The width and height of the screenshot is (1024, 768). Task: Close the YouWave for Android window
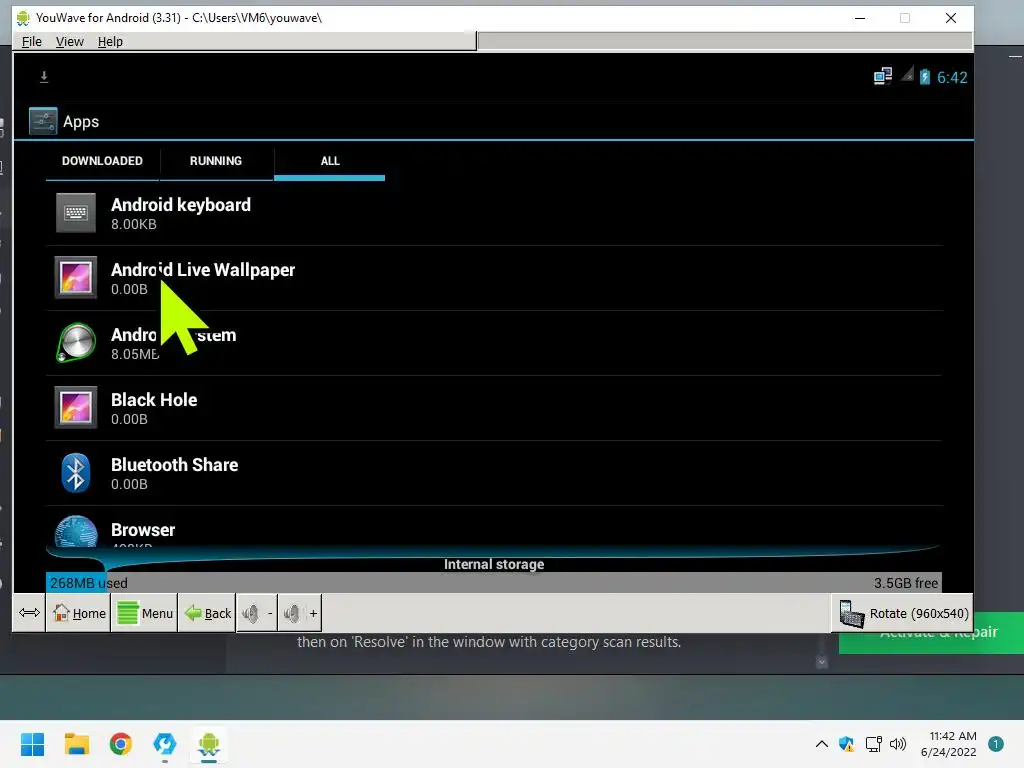pos(951,18)
